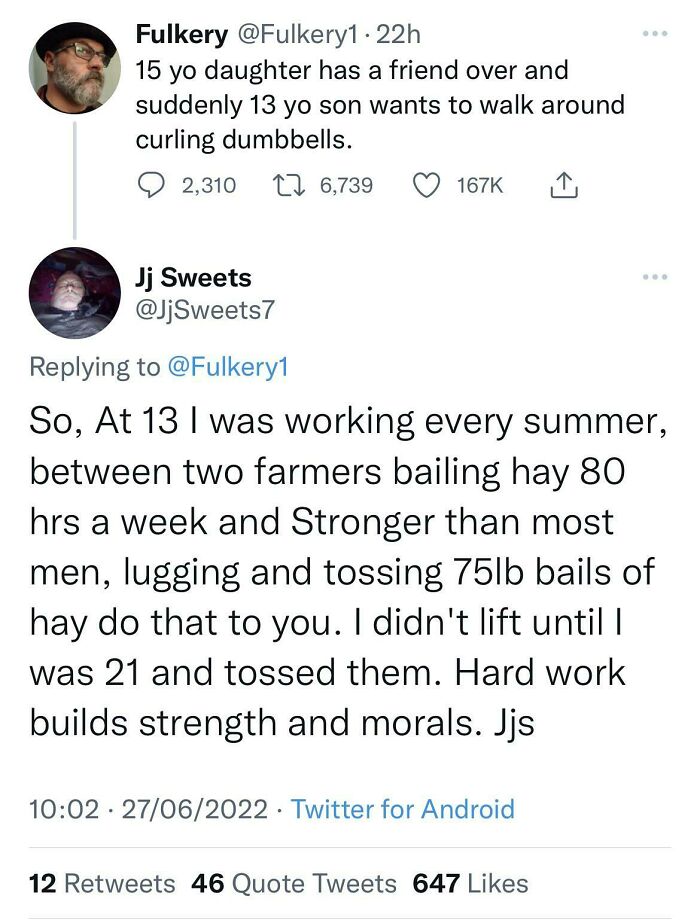Open the three-dot menu on Jj Sweets' reply
This screenshot has width=700, height=920.
point(655,276)
